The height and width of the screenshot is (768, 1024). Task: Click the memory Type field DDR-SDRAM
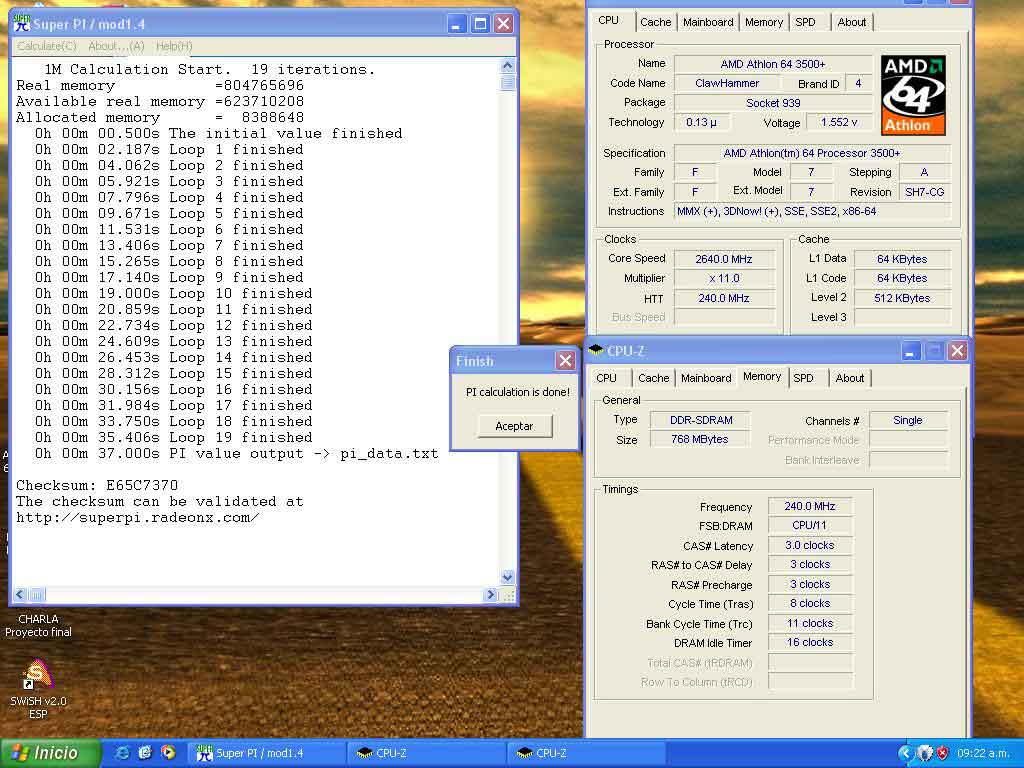[x=701, y=420]
